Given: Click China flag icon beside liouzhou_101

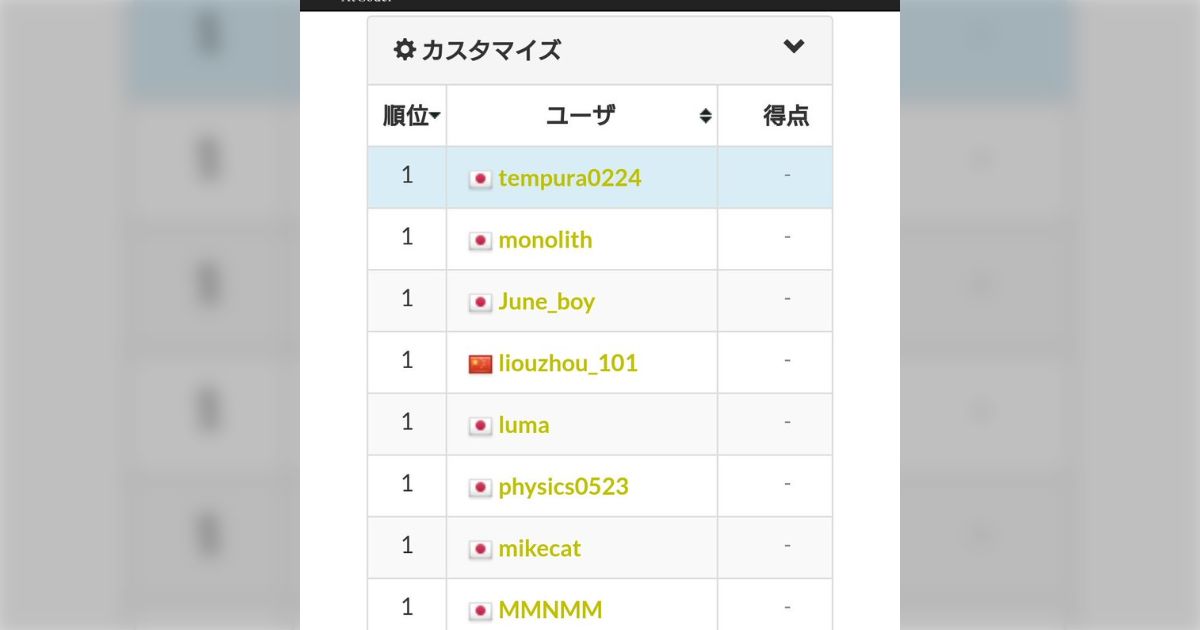Looking at the screenshot, I should 481,364.
